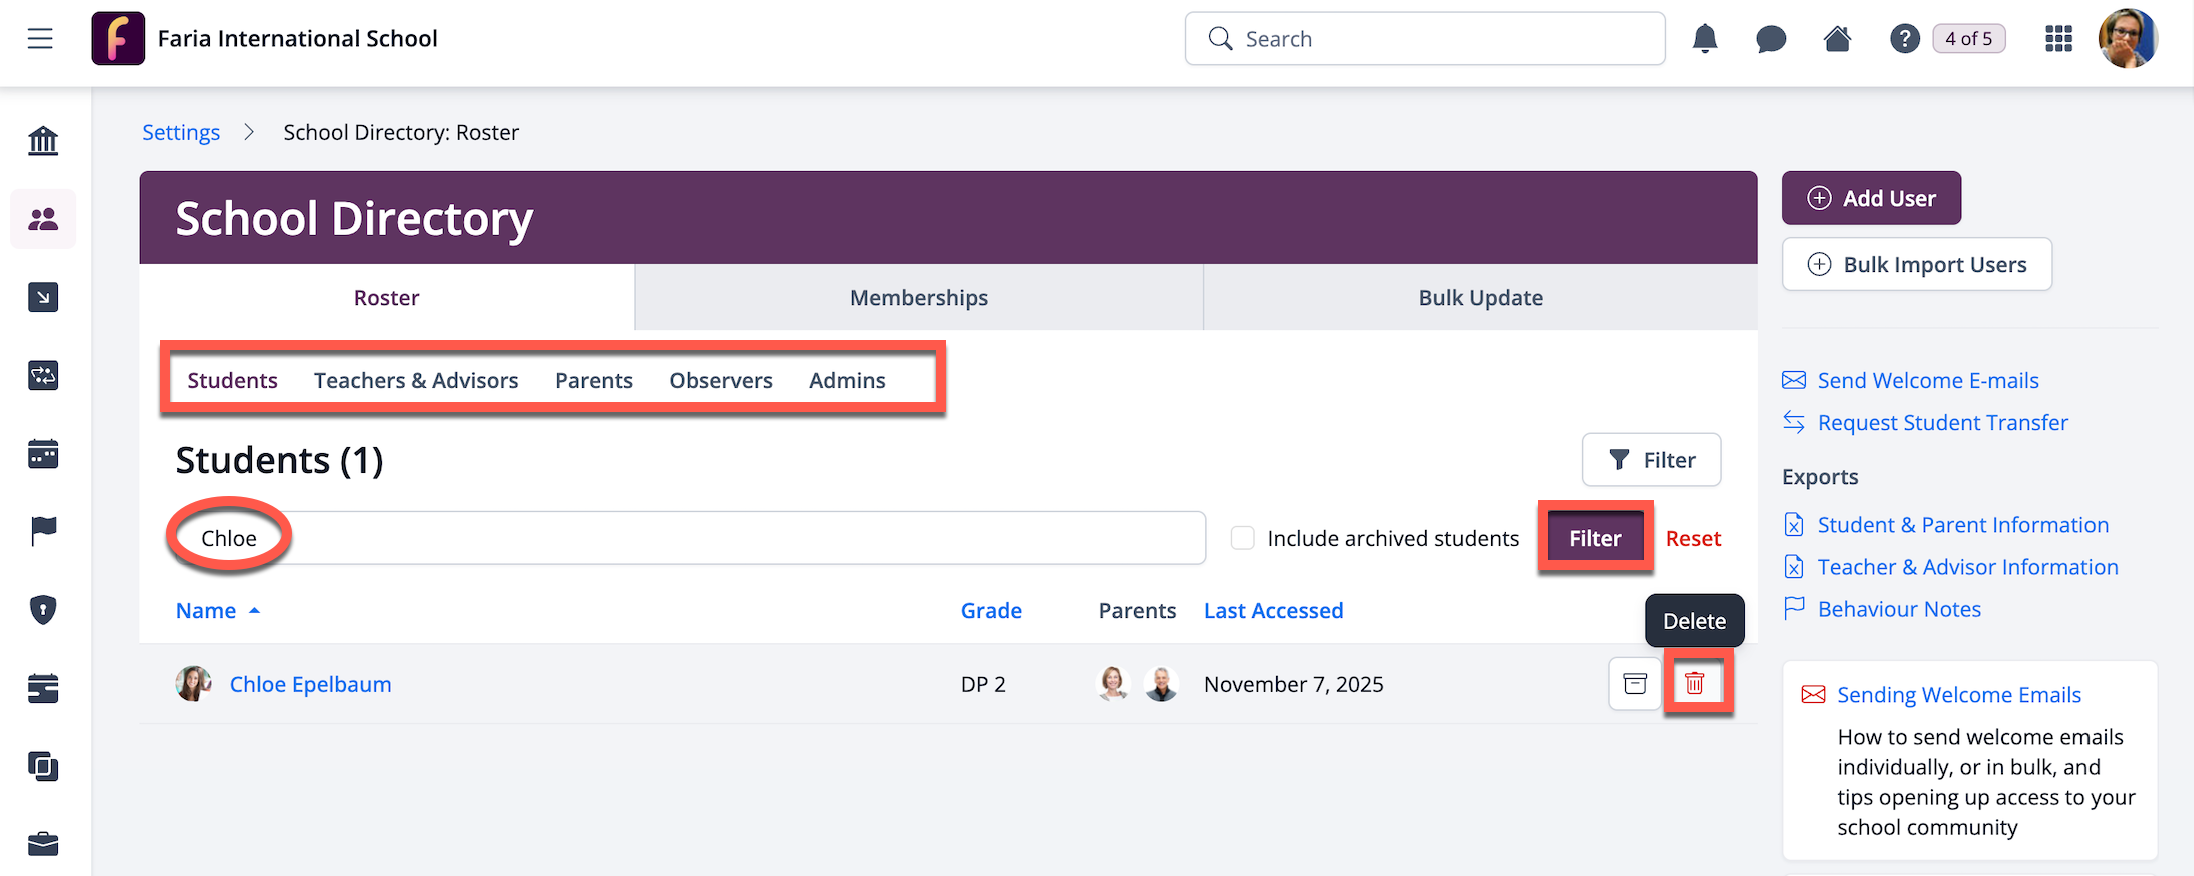Click the red trash Delete icon
2194x876 pixels.
pyautogui.click(x=1695, y=683)
